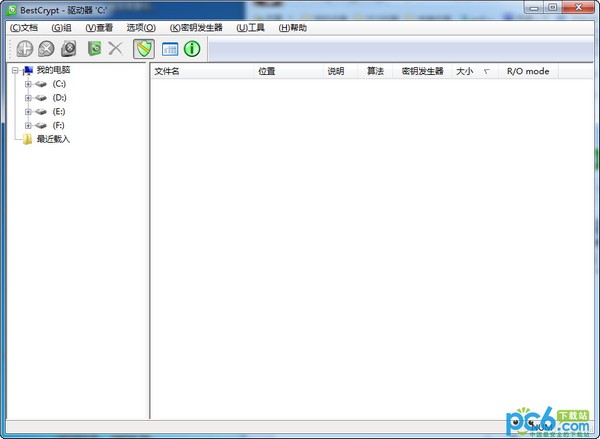Image resolution: width=600 pixels, height=439 pixels.
Task: Select 我的电脑 label in tree
Action: point(53,70)
